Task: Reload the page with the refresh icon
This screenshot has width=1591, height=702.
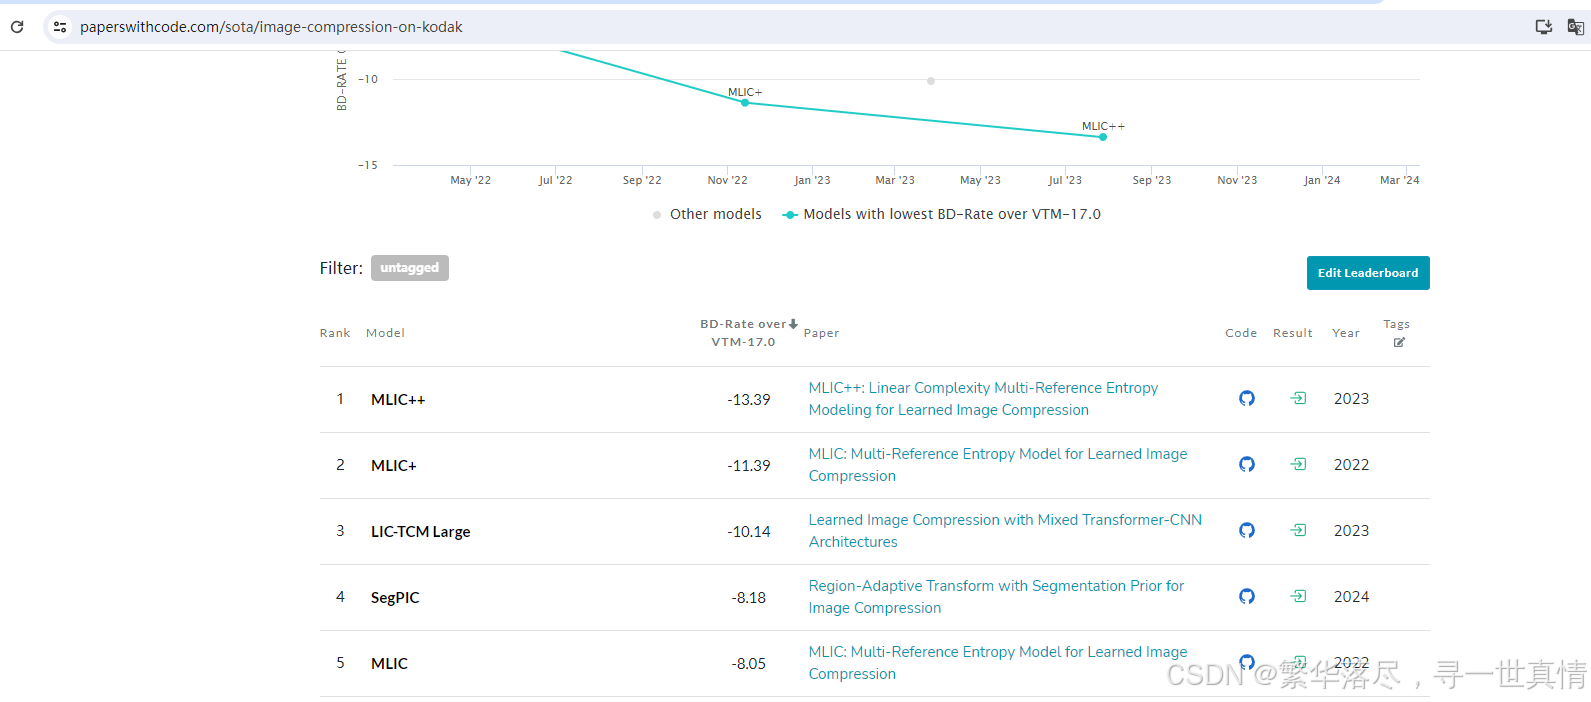Action: (x=17, y=27)
